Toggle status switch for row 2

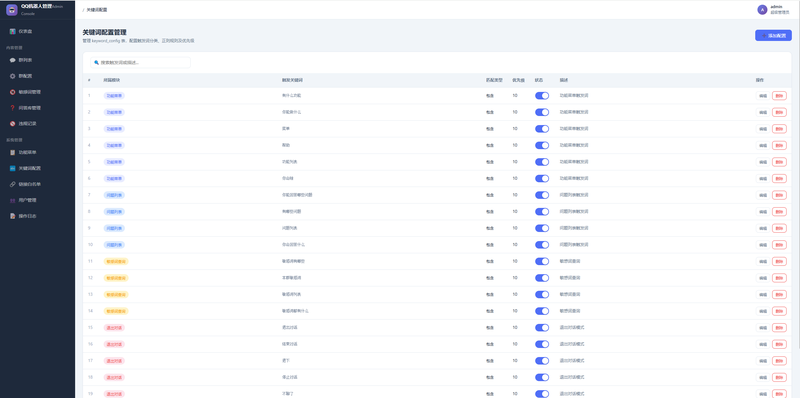pos(542,112)
